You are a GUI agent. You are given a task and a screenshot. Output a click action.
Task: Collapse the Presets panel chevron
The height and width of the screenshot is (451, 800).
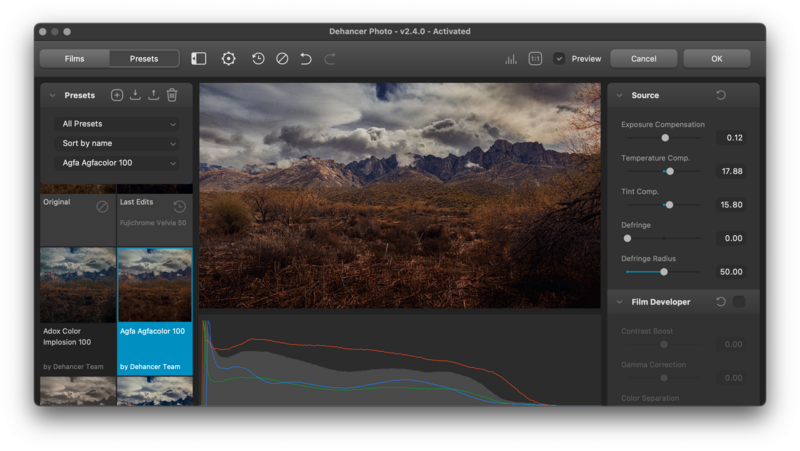click(x=52, y=95)
